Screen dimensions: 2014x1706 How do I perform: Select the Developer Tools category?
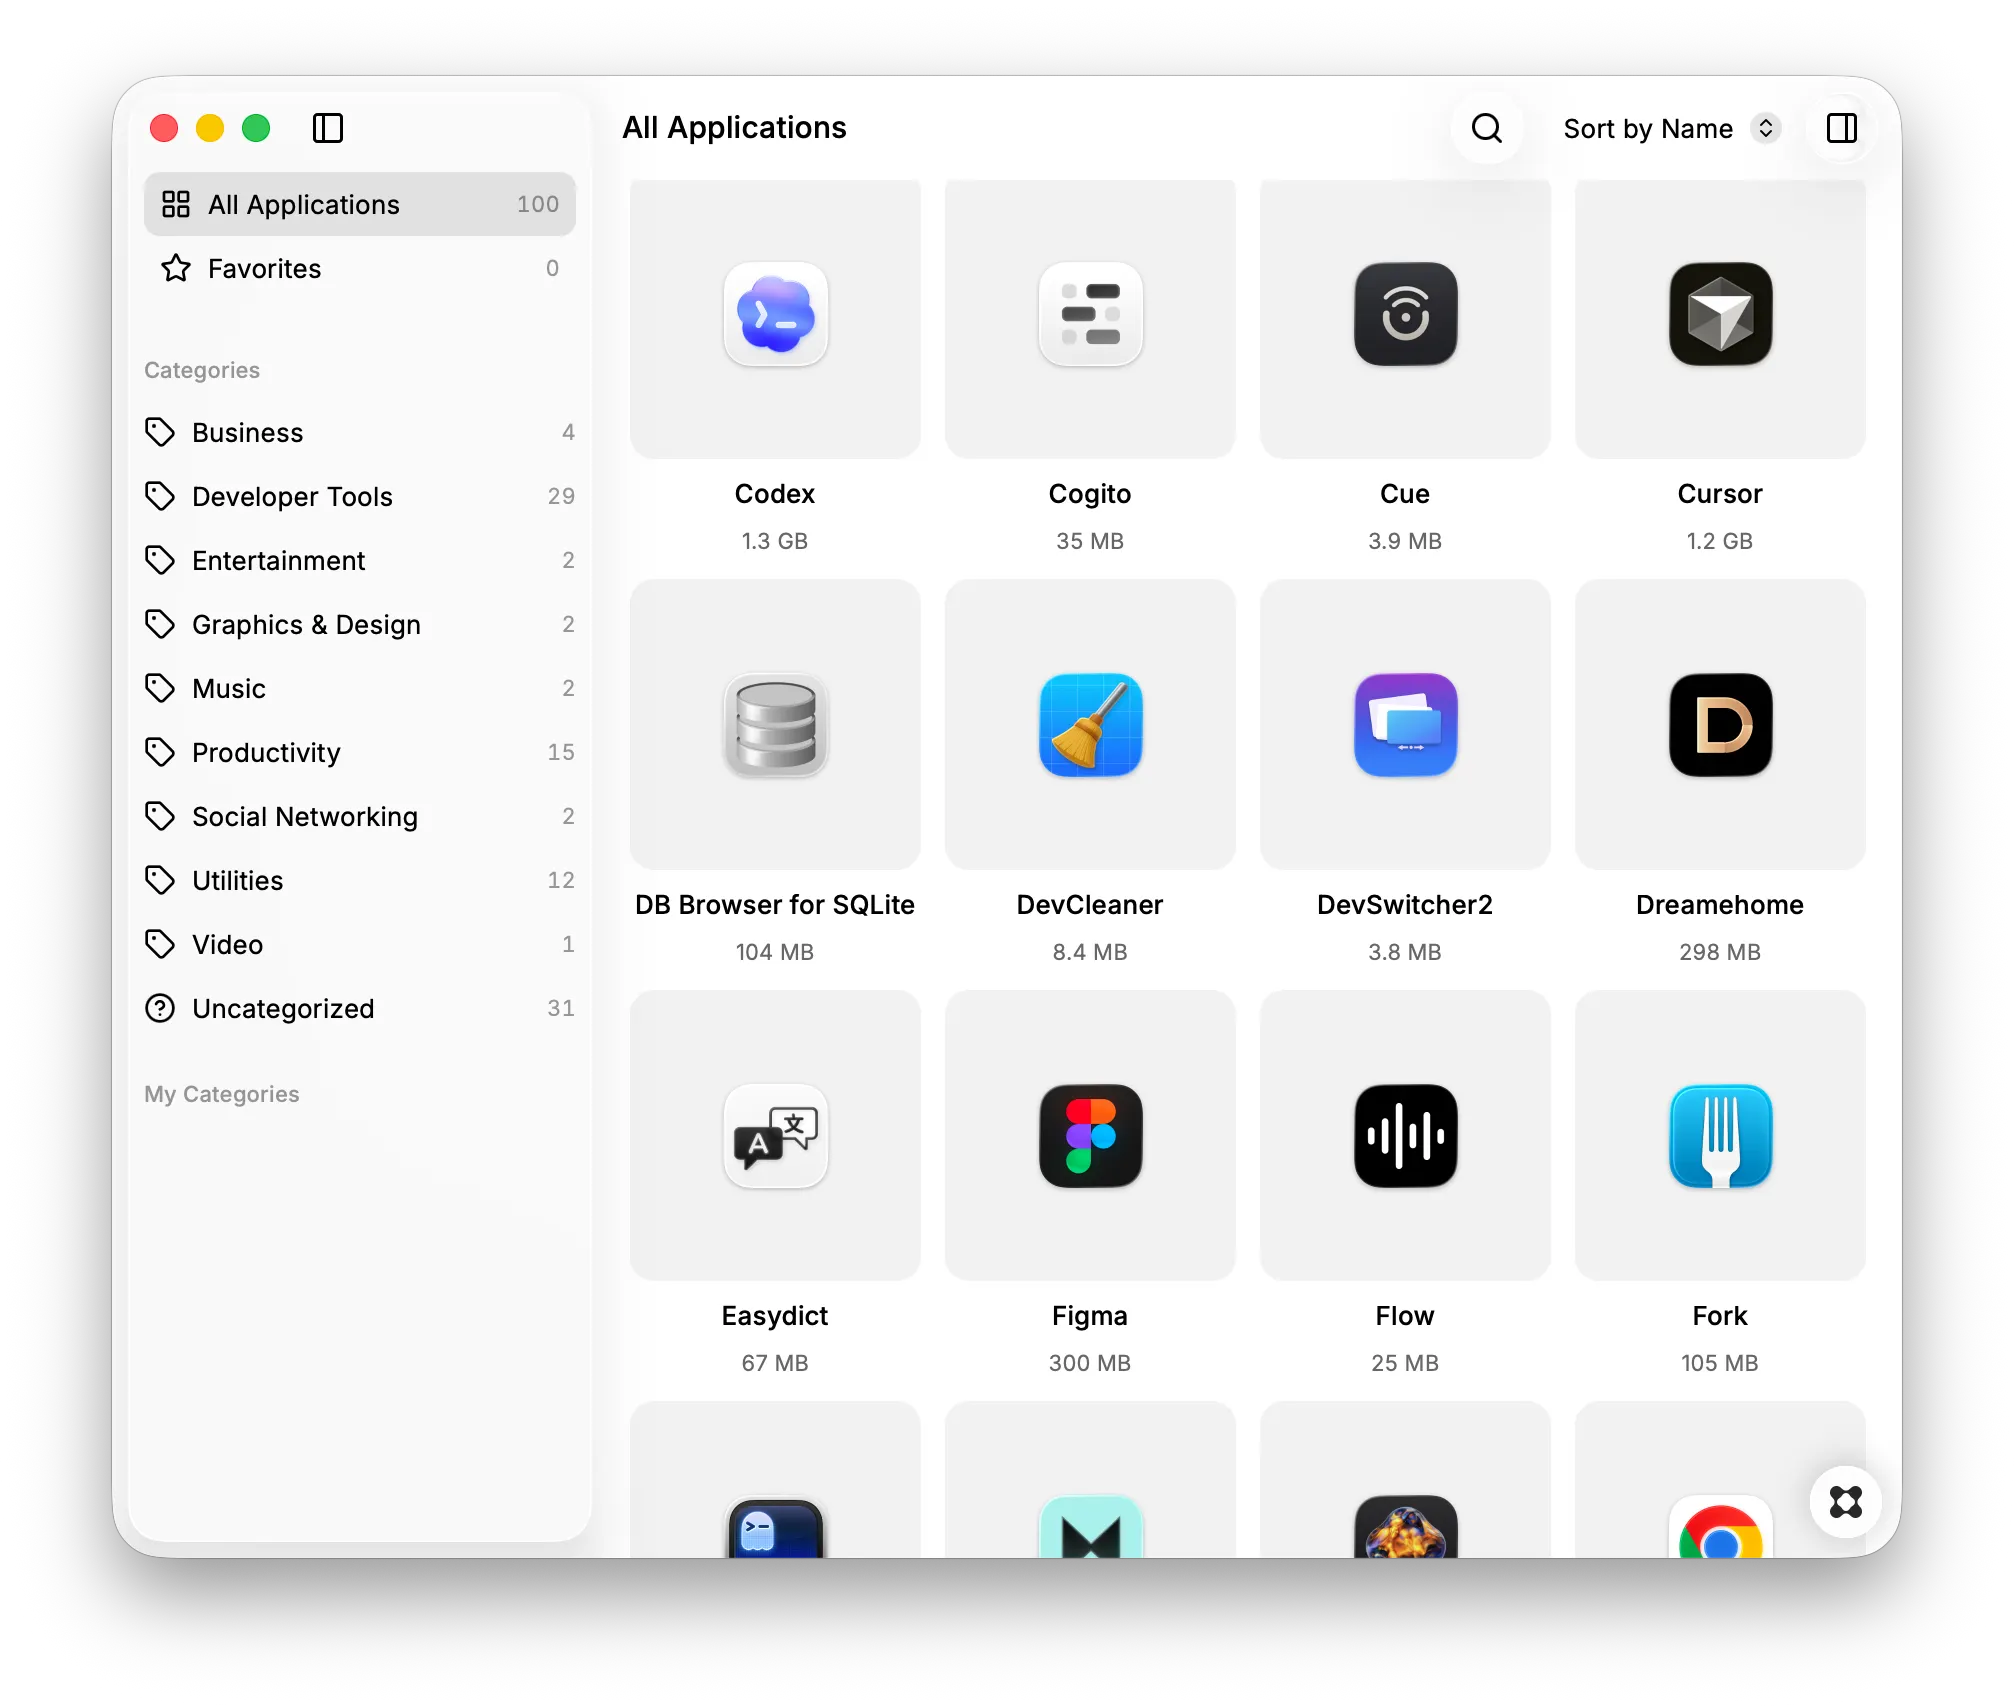(x=360, y=496)
